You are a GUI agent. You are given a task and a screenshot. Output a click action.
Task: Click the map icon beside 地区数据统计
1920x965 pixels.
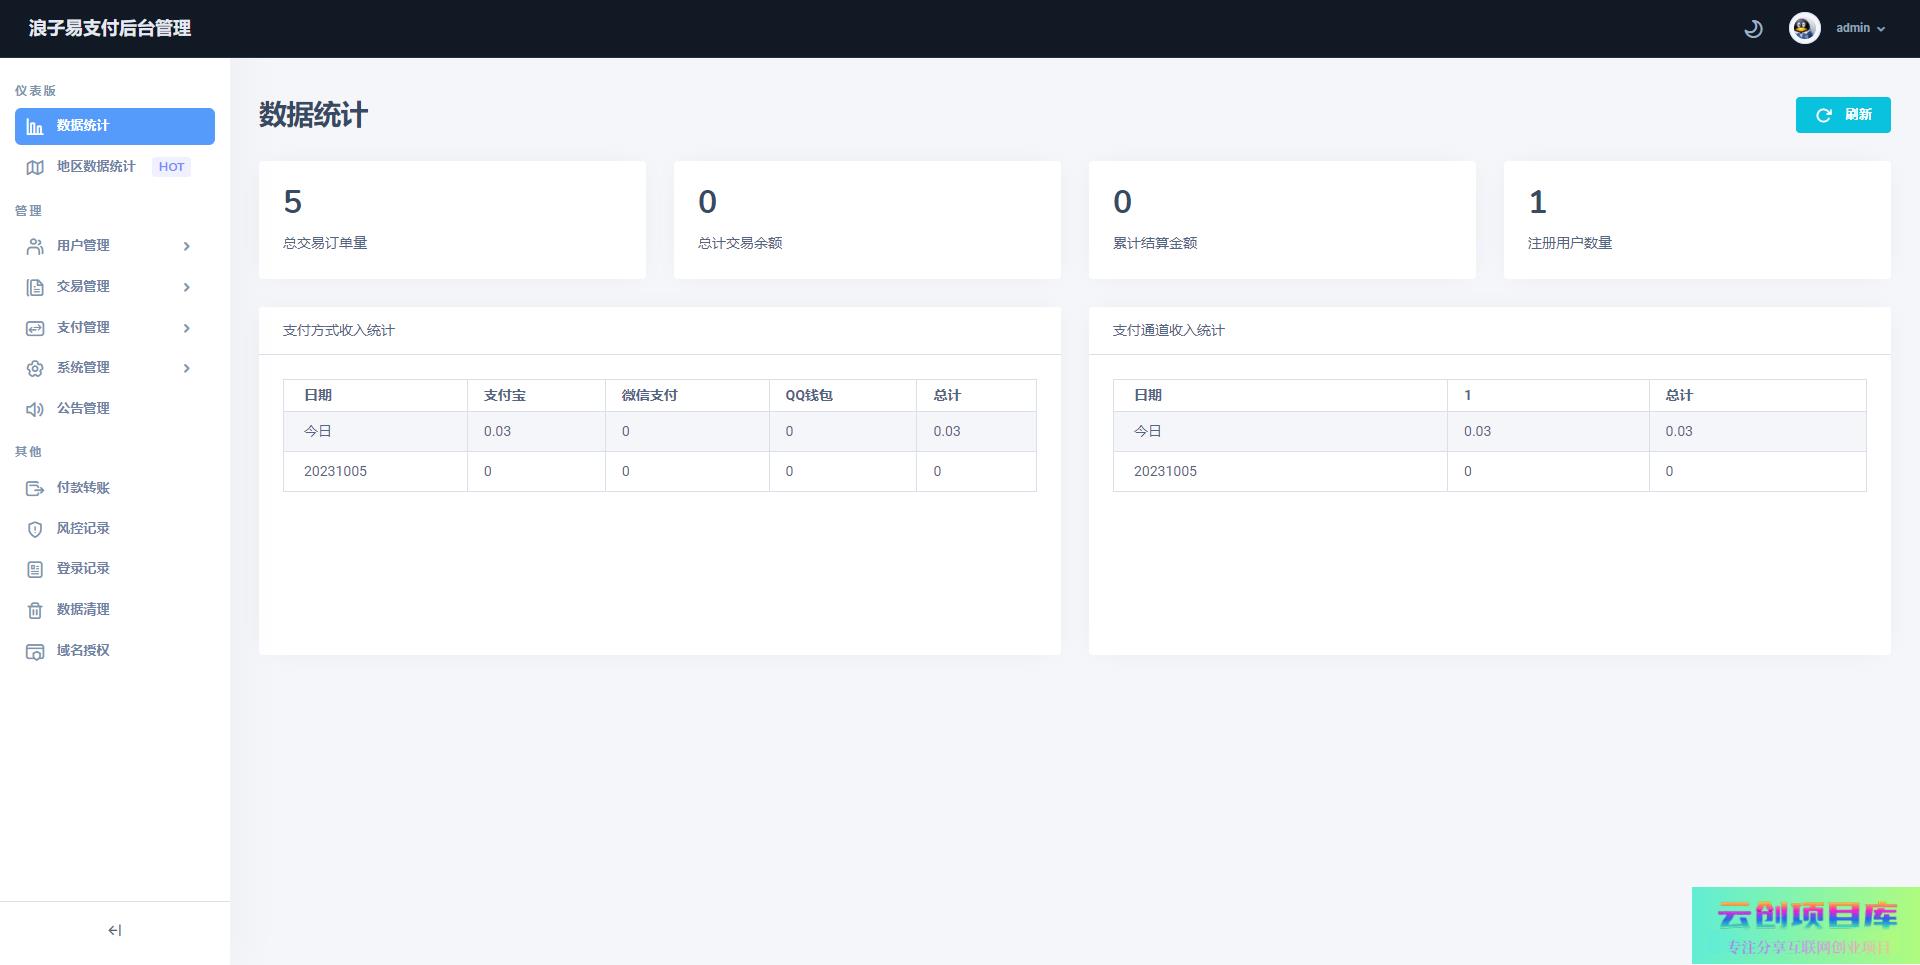[x=35, y=167]
